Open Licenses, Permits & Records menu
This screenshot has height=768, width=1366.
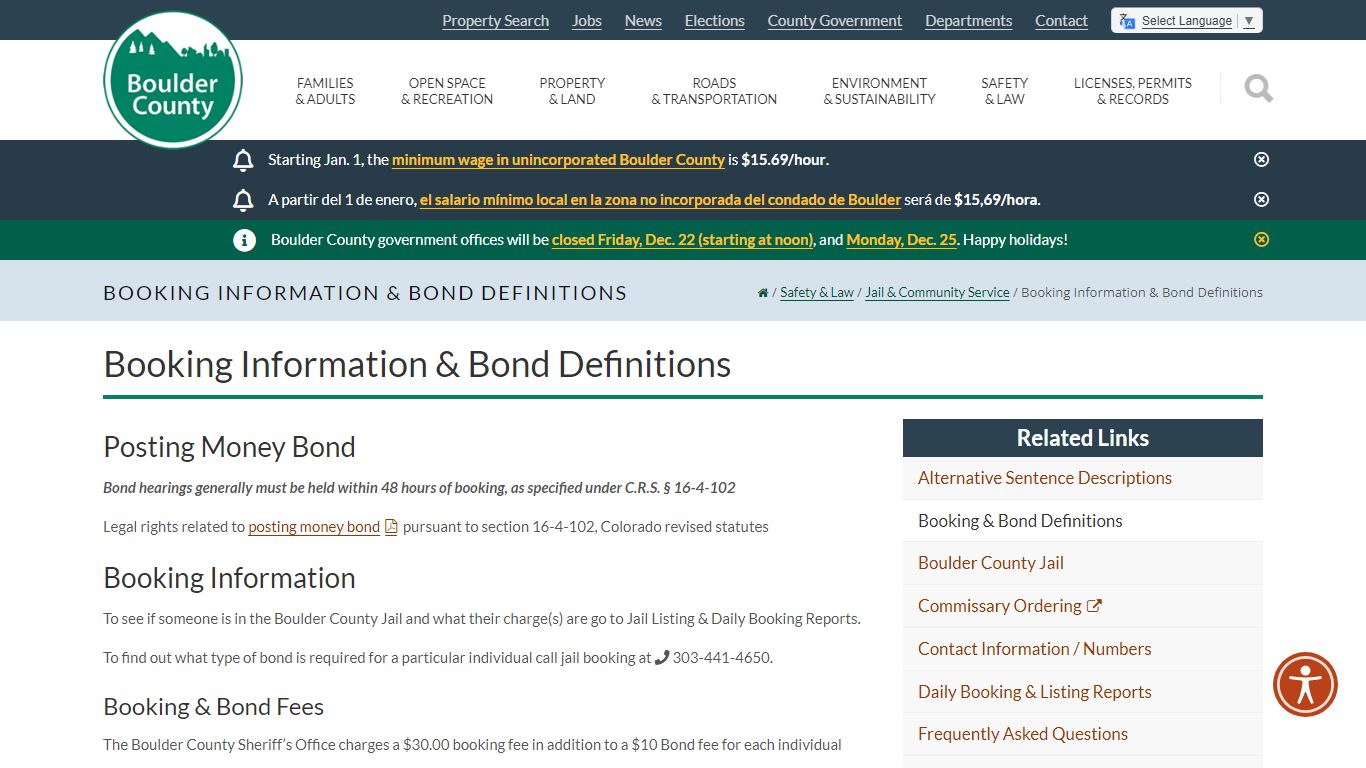(x=1133, y=91)
